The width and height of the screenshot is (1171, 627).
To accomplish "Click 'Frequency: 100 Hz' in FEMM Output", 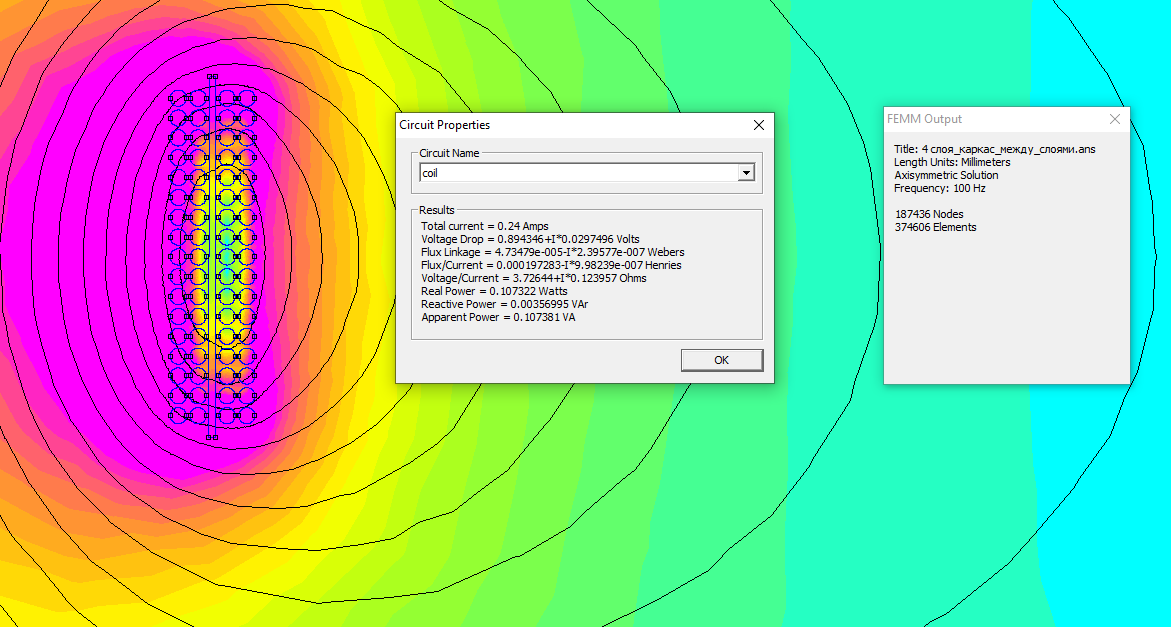I will click(939, 188).
